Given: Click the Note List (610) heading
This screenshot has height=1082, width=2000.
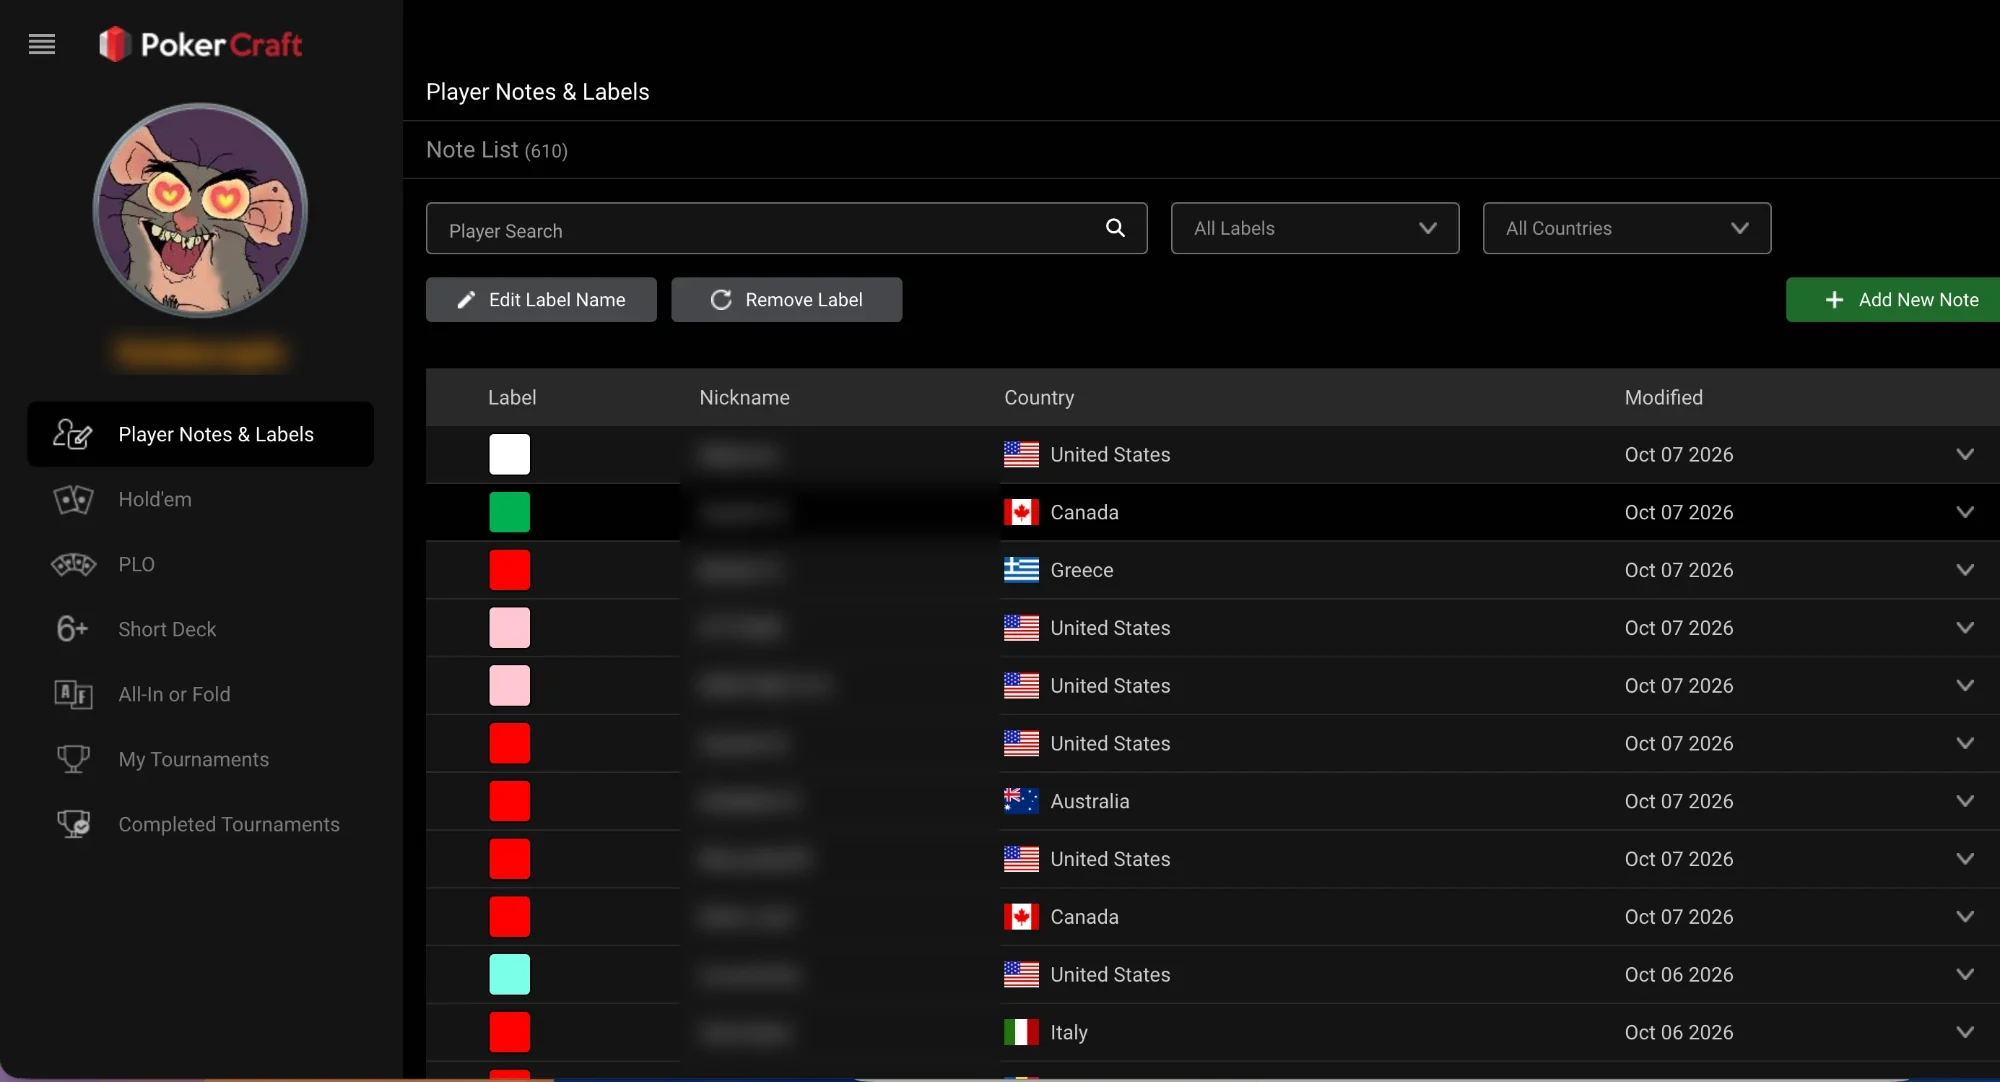Looking at the screenshot, I should click(x=496, y=150).
